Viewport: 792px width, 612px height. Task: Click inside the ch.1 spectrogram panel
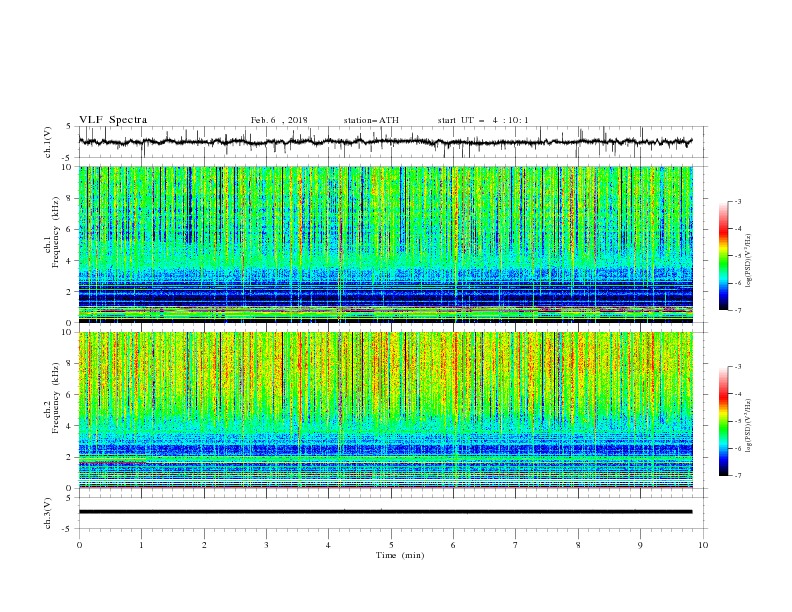[385, 244]
